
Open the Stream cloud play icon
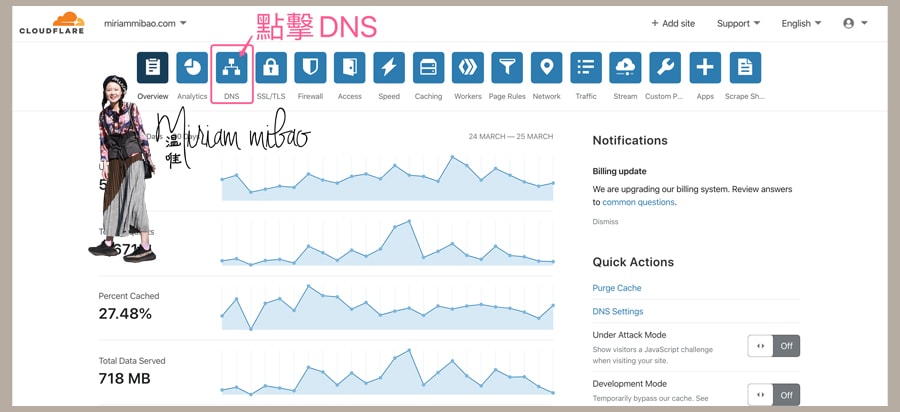[x=626, y=68]
